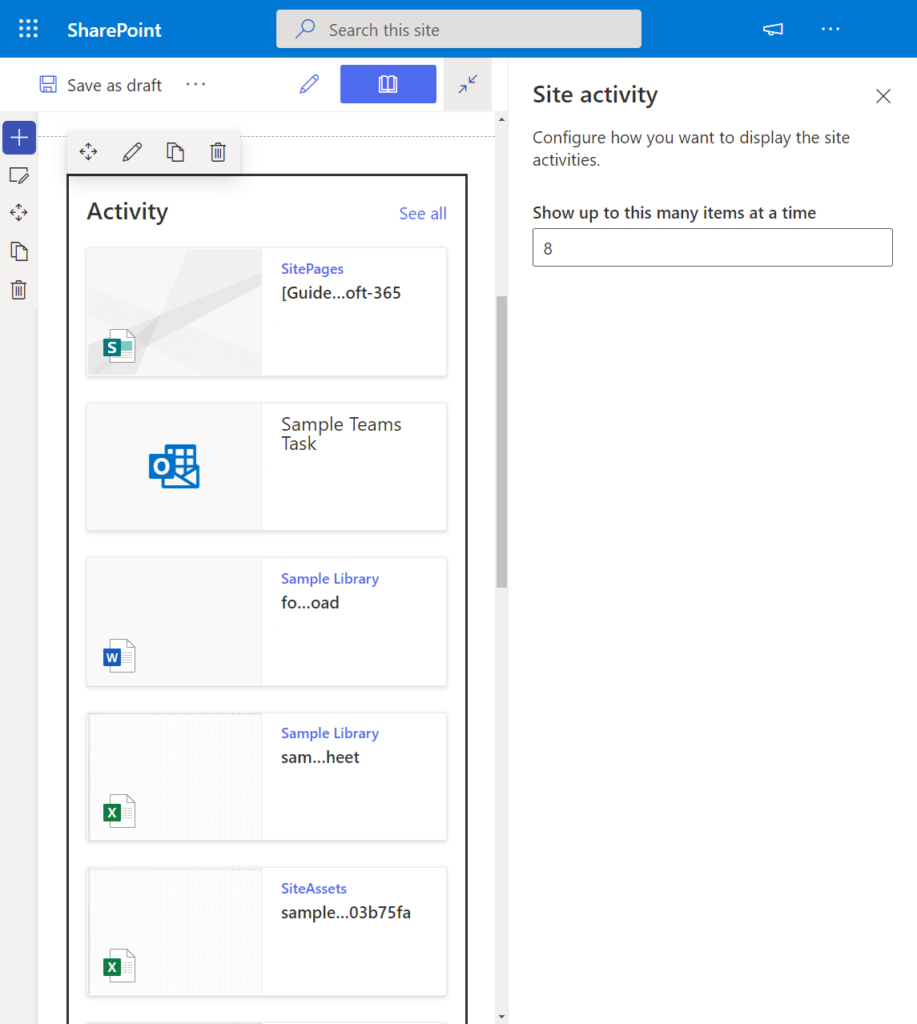Click the megaphone feedback icon
The image size is (917, 1024).
(x=773, y=29)
